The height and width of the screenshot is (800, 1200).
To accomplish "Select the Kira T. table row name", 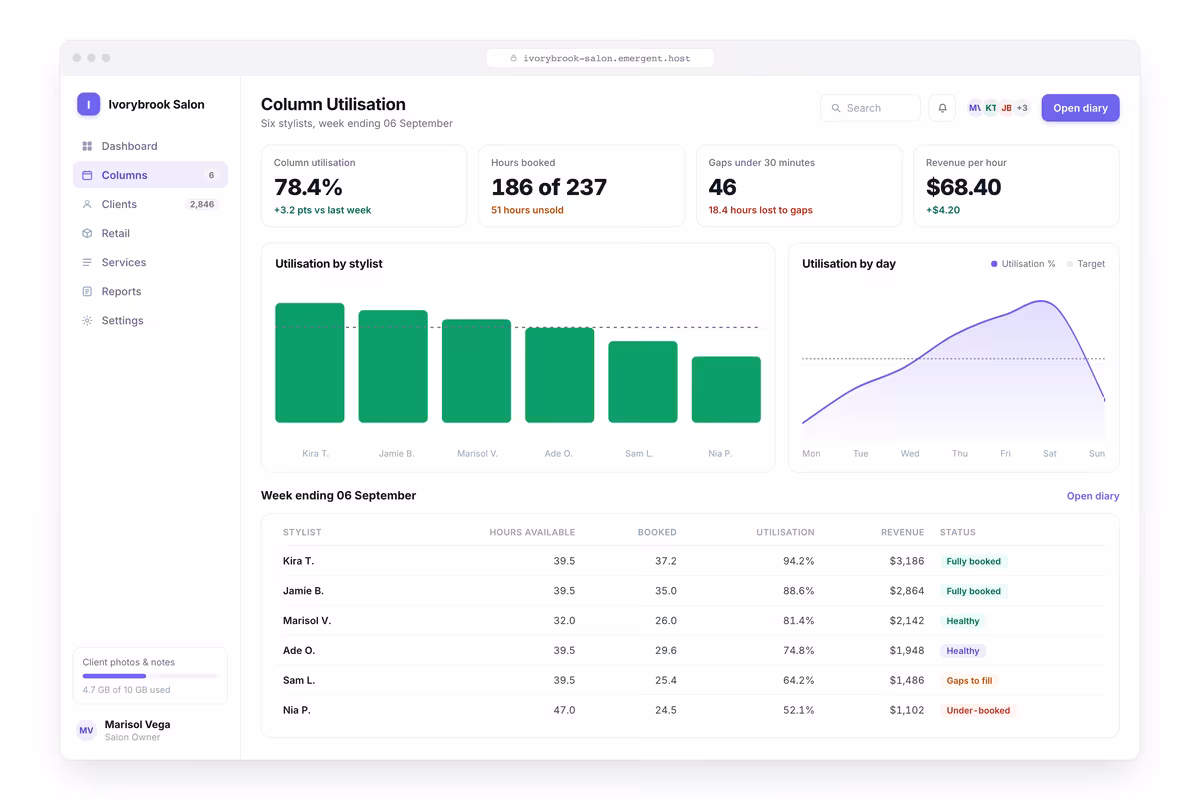I will [298, 561].
